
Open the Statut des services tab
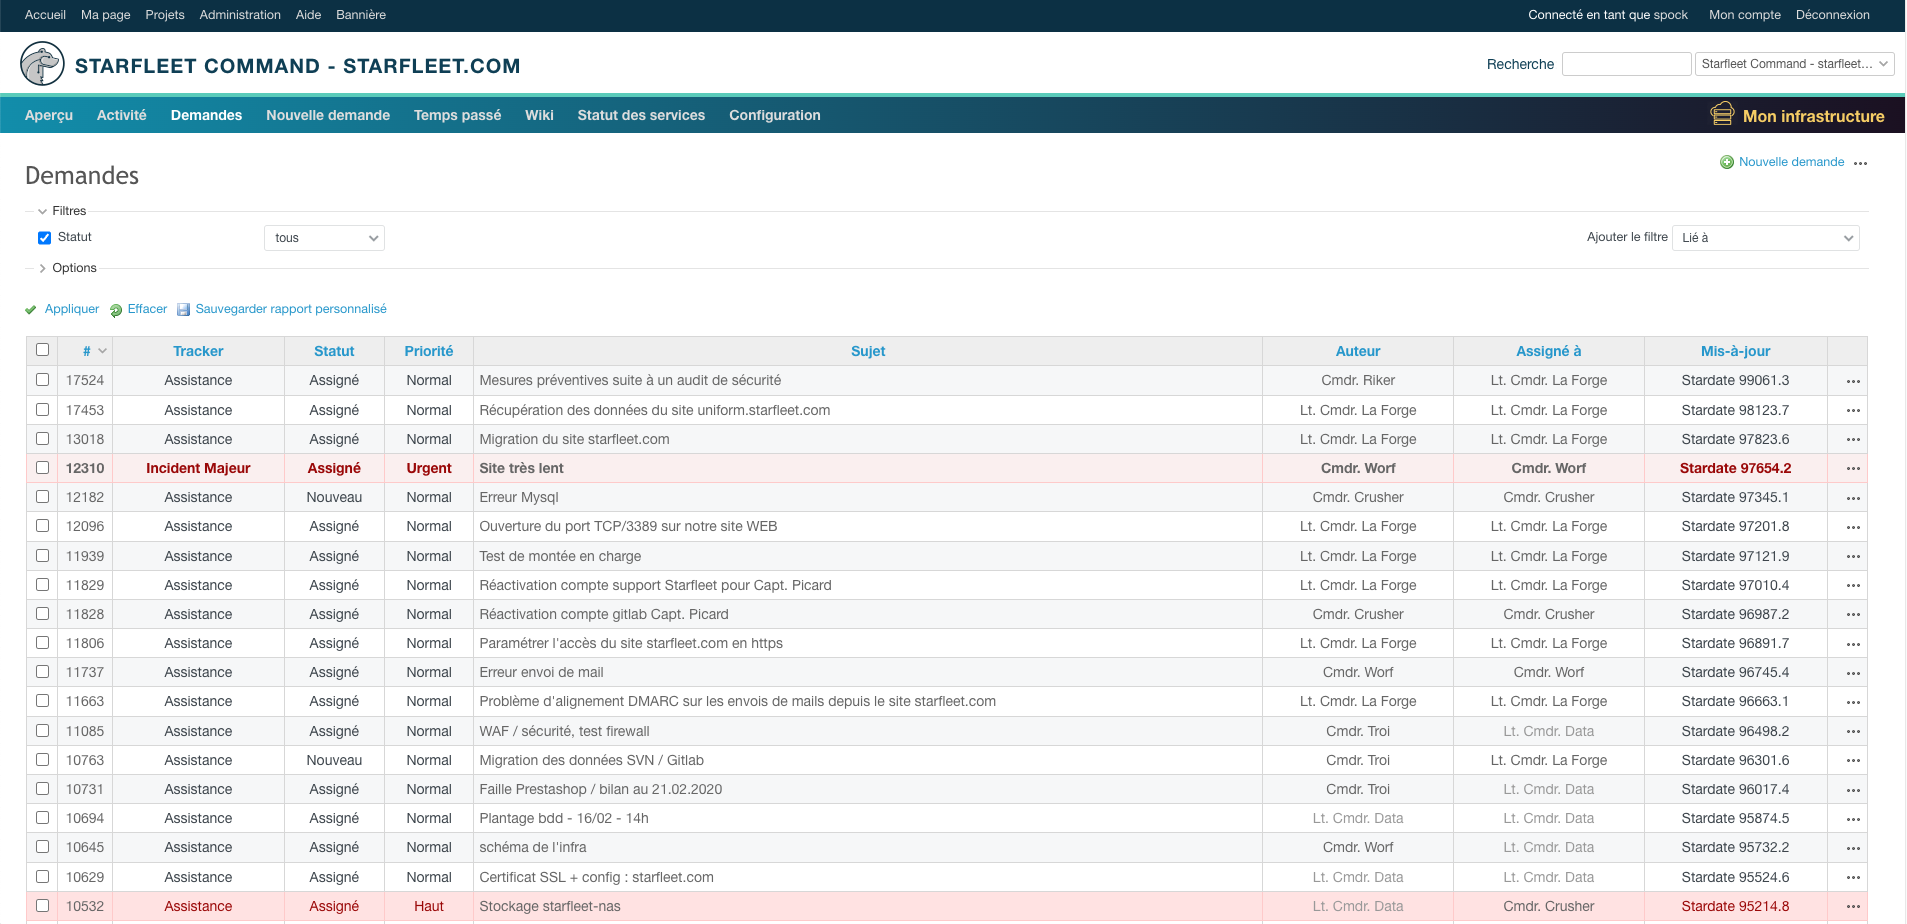(641, 115)
